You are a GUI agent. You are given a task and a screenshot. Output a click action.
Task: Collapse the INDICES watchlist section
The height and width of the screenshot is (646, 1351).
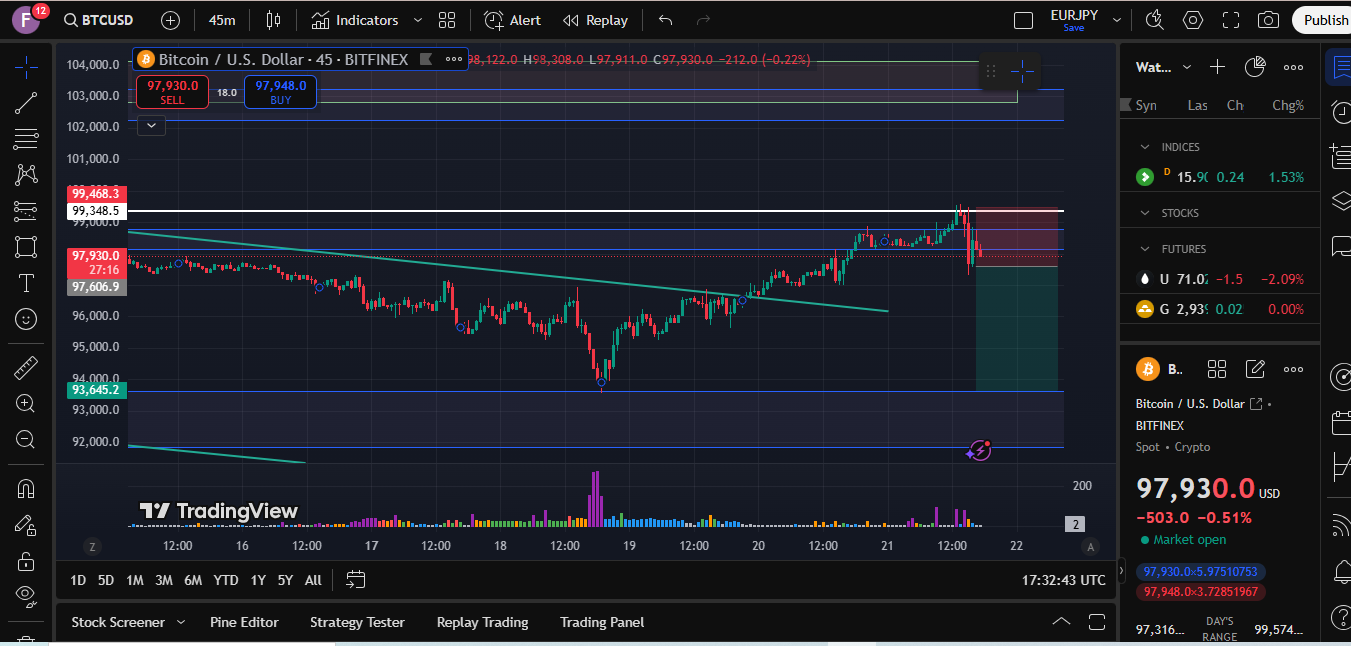[x=1145, y=147]
